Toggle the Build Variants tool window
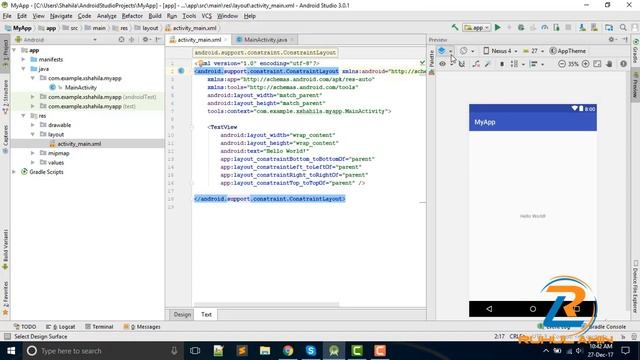 click(x=5, y=249)
